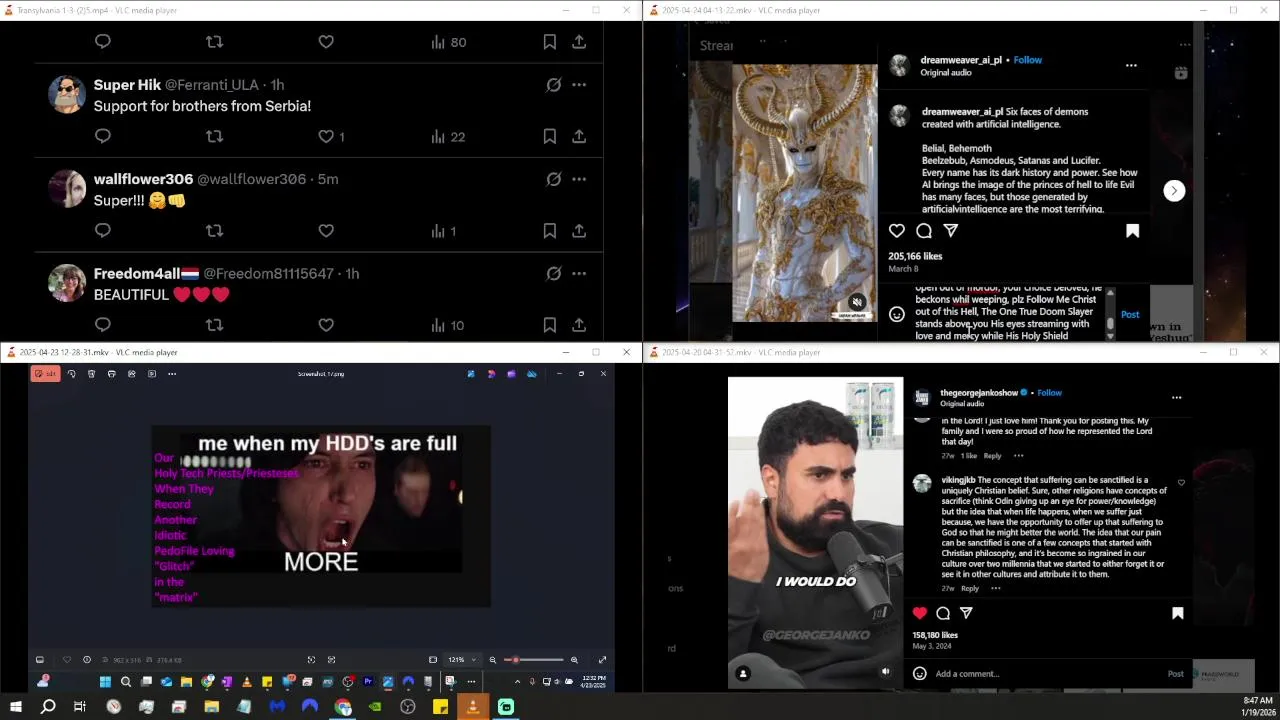Repost wallflower306's tweet
Viewport: 1280px width, 720px height.
tap(214, 231)
